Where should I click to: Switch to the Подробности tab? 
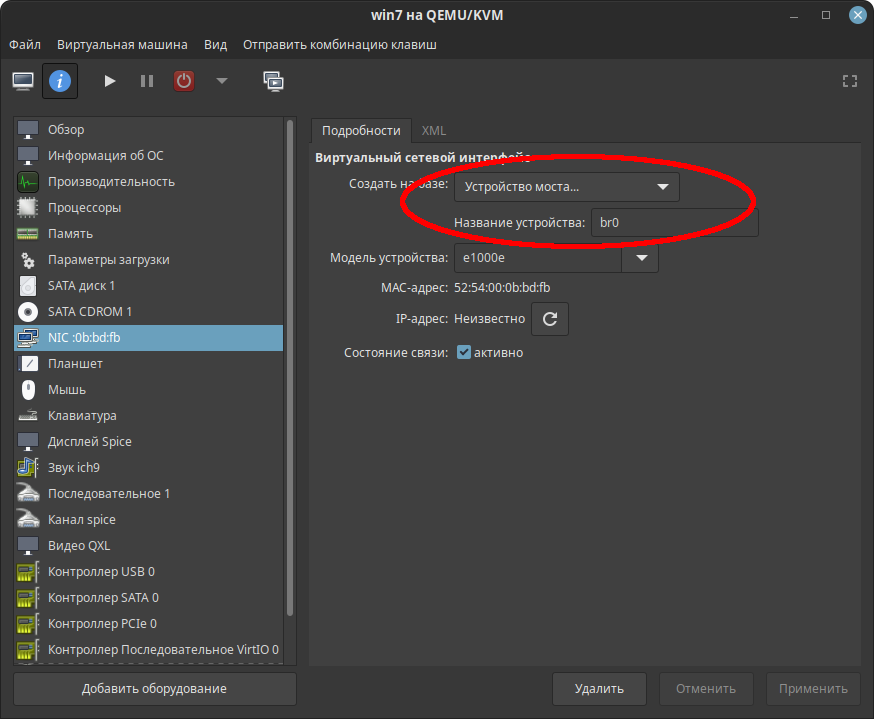(x=361, y=130)
